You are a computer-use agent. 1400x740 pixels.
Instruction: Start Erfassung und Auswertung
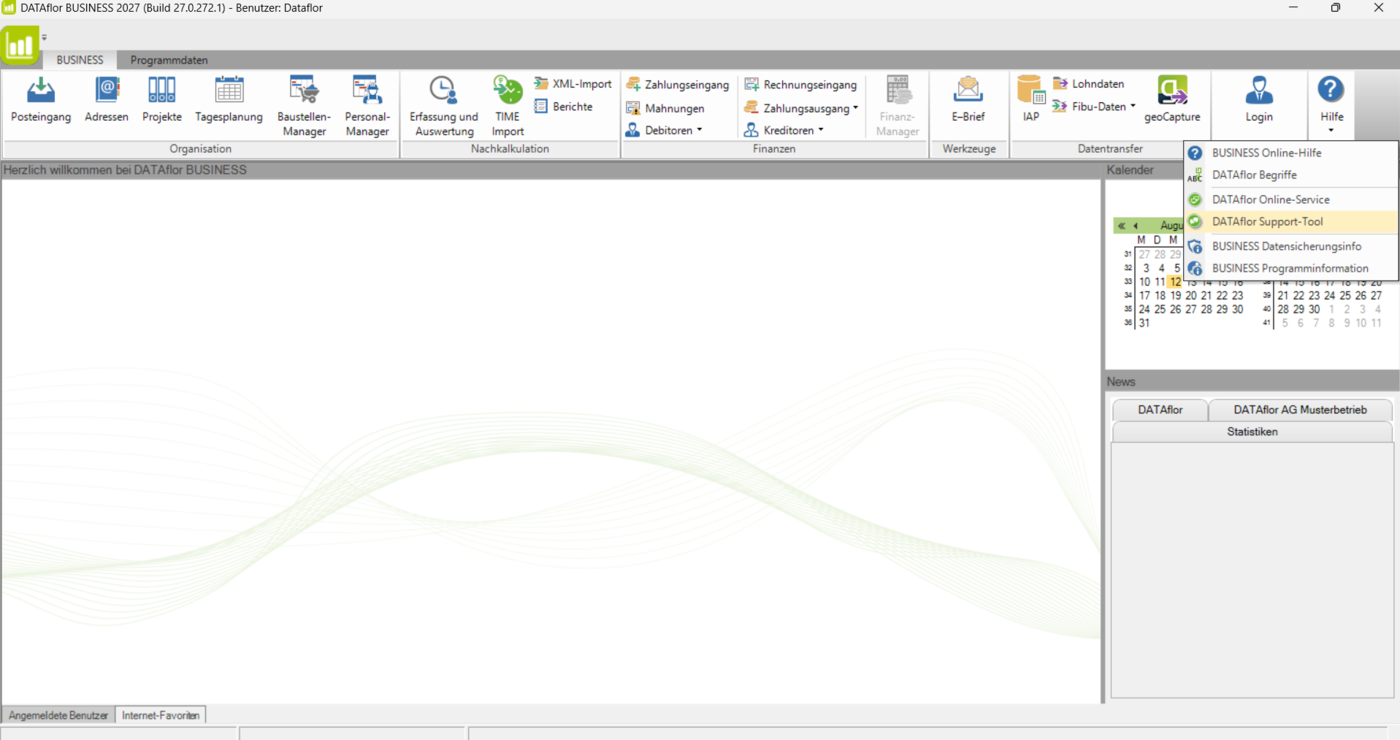coord(444,106)
